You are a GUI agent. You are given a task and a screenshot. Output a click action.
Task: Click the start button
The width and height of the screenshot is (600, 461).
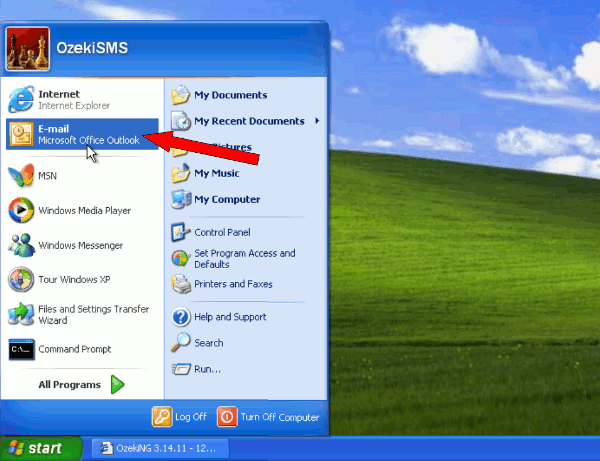pos(41,448)
